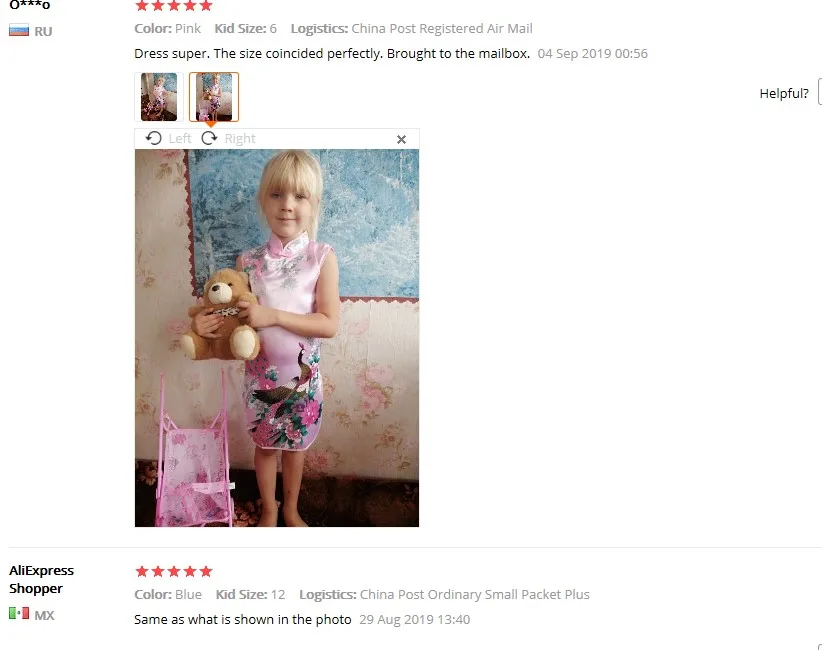Click the 'Left' rotate label
Image resolution: width=822 pixels, height=650 pixels.
tap(180, 138)
